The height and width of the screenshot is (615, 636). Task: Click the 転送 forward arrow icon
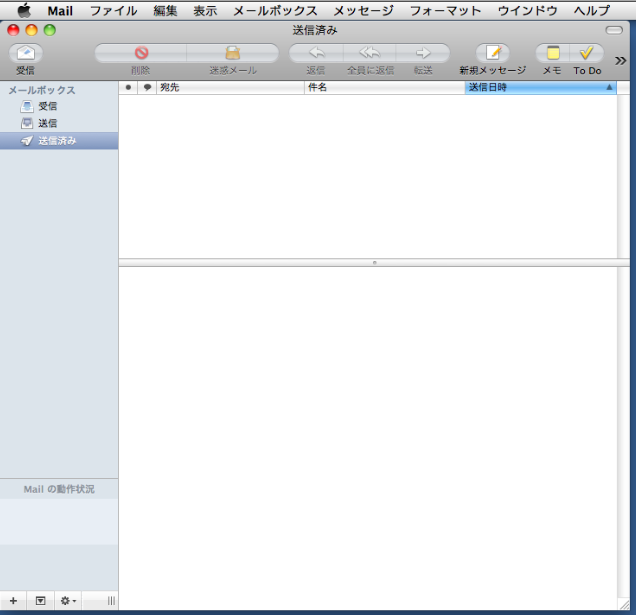pyautogui.click(x=423, y=54)
